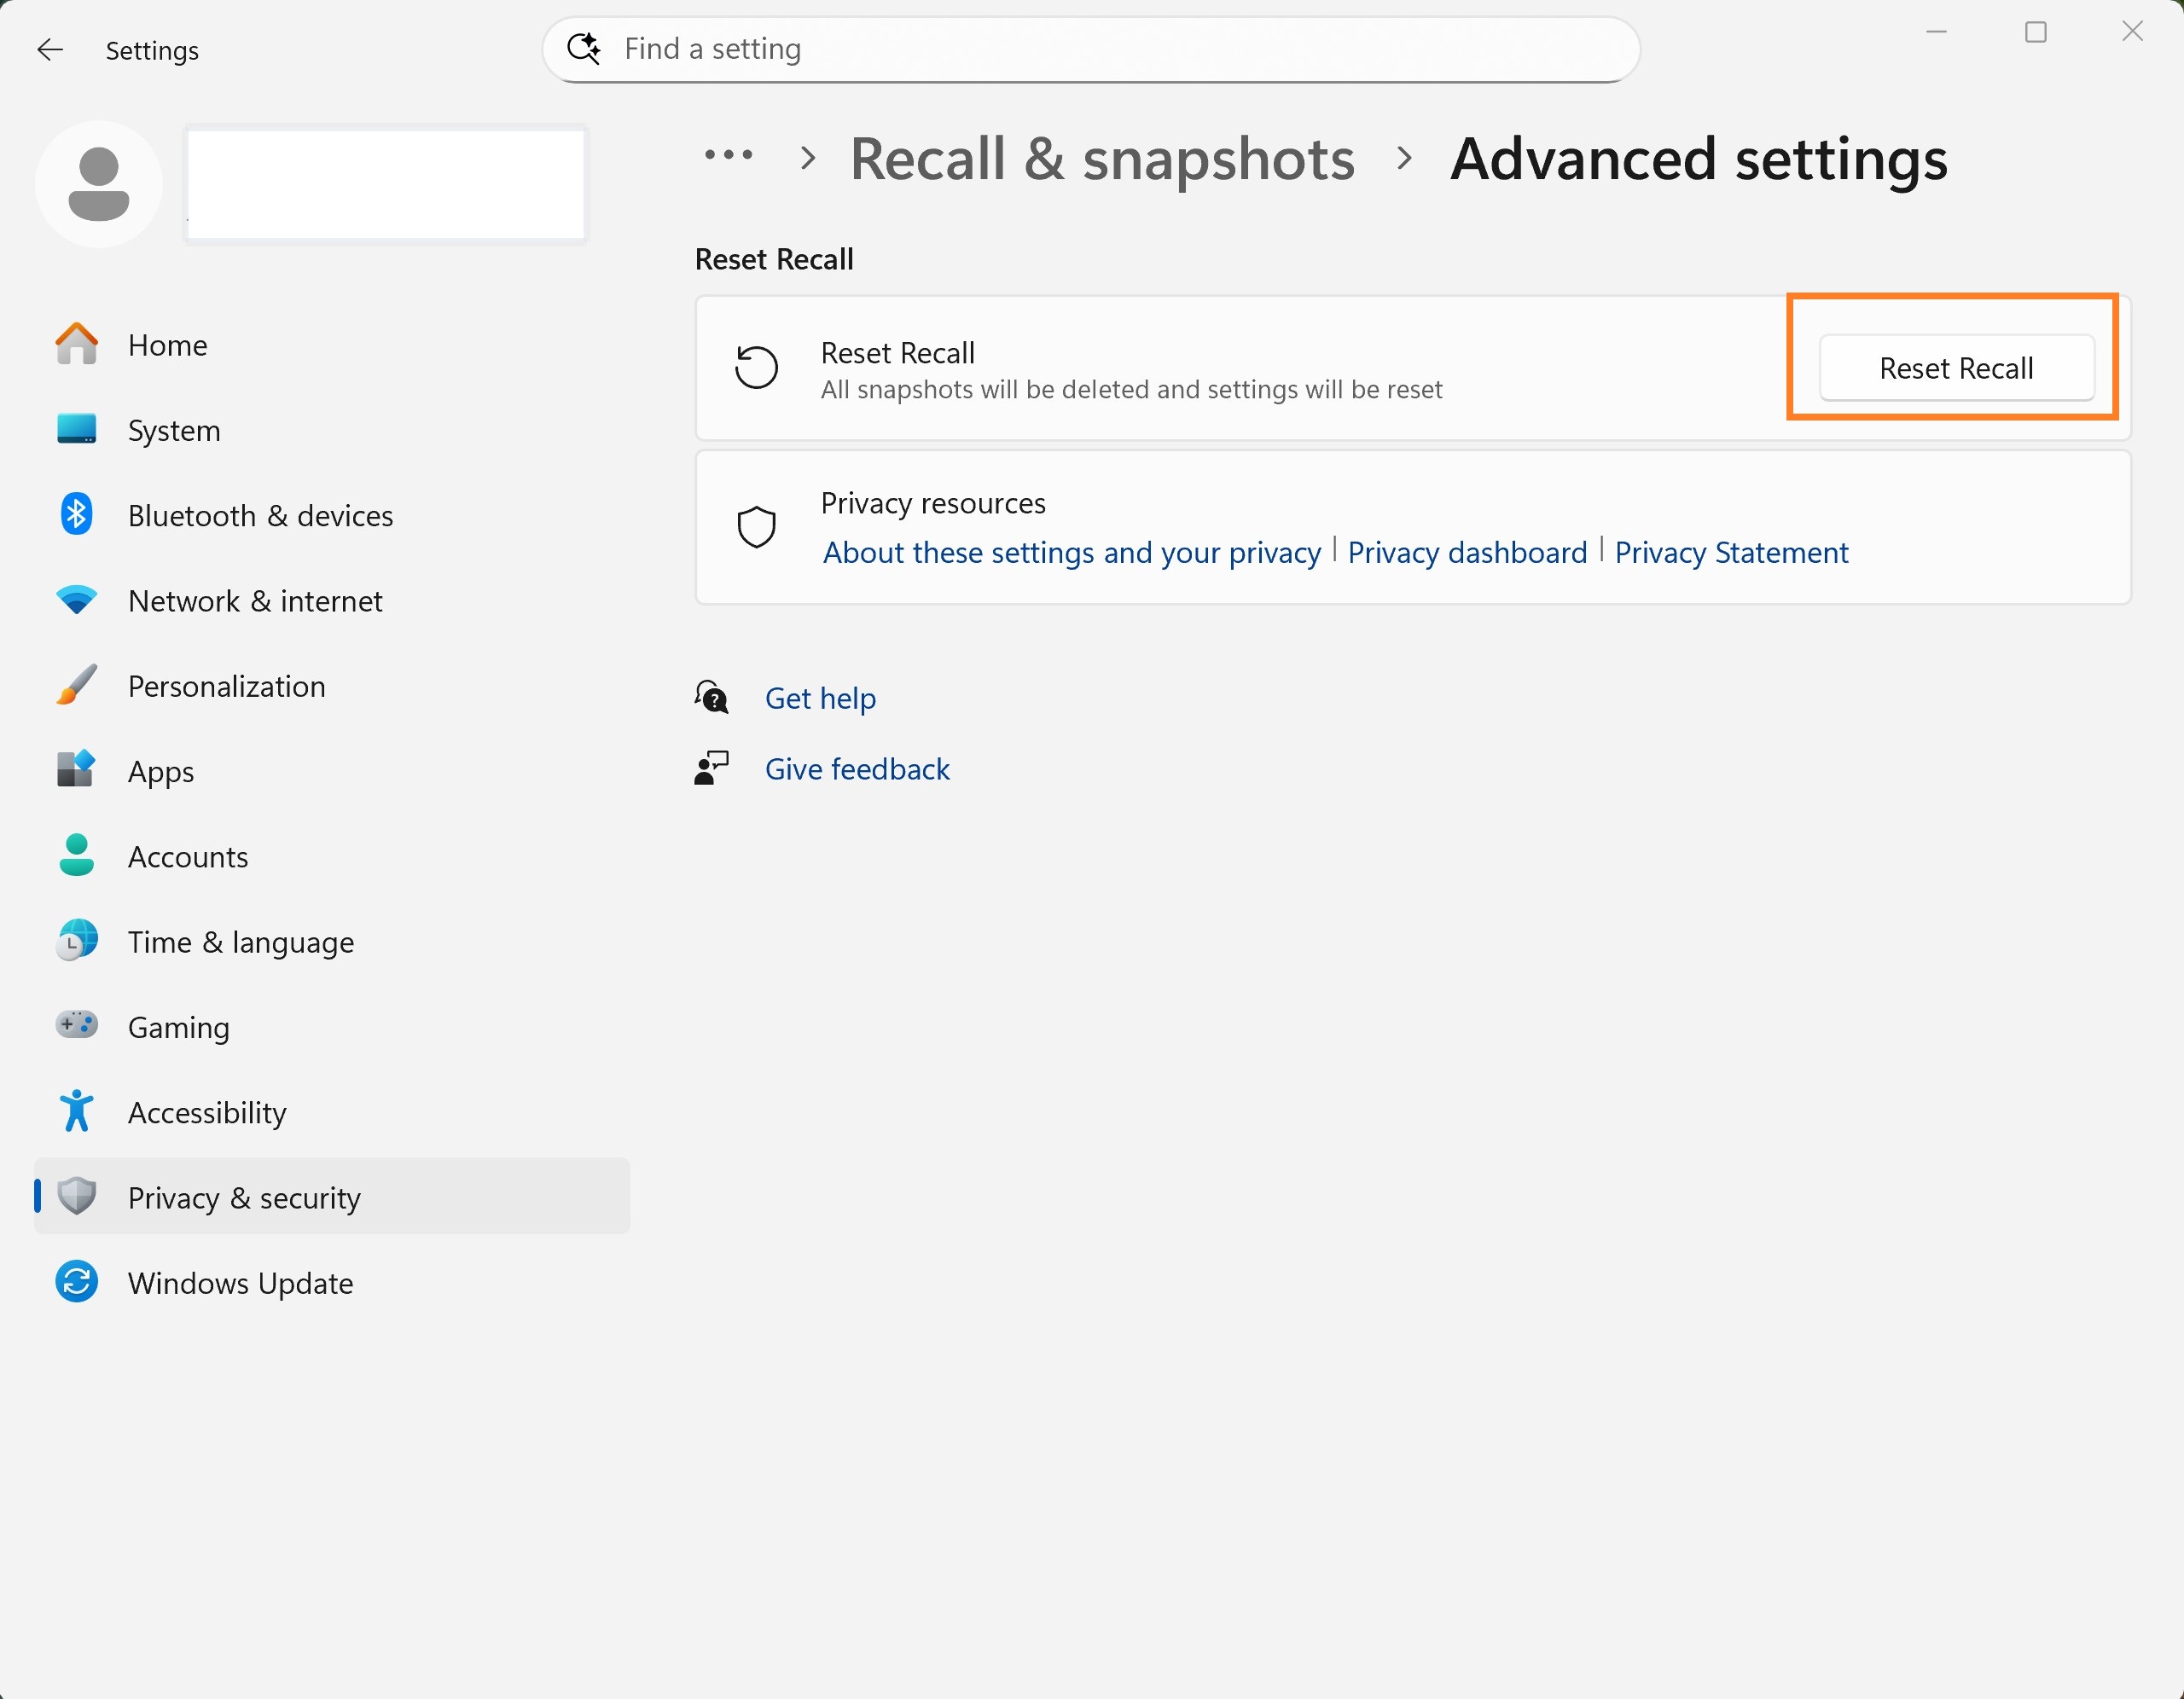Open Home settings page
Viewport: 2184px width, 1699px height.
click(x=332, y=345)
